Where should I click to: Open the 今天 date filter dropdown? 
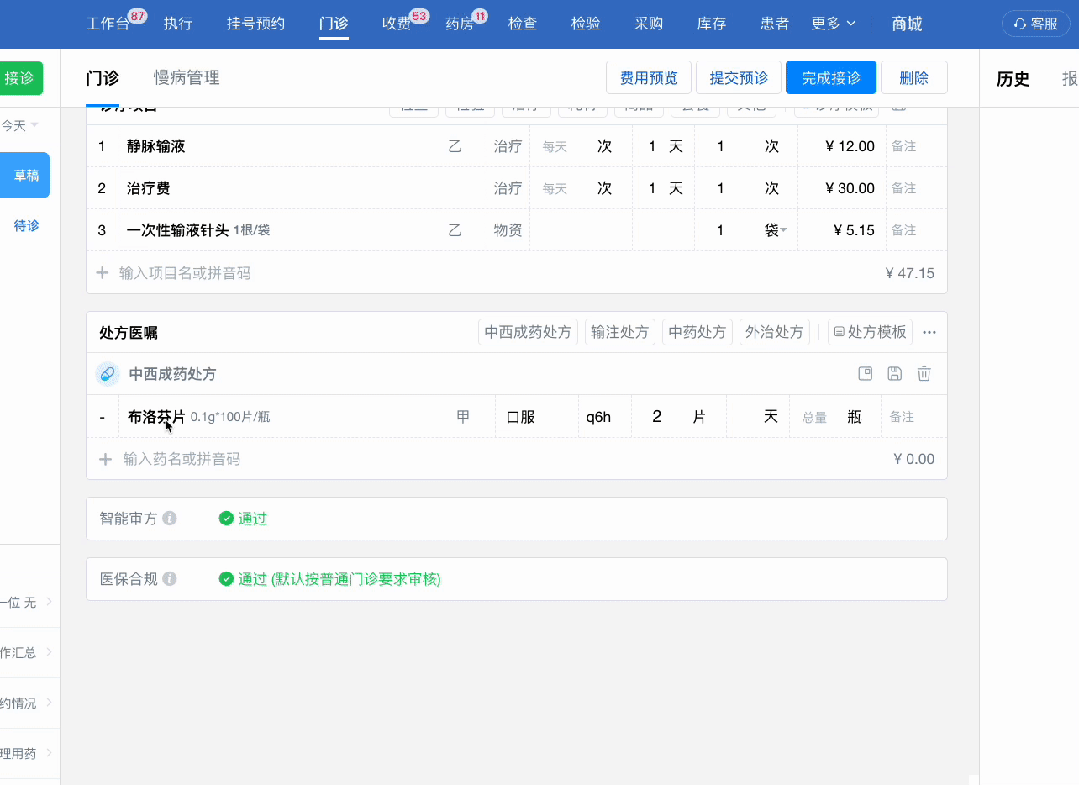coord(20,125)
